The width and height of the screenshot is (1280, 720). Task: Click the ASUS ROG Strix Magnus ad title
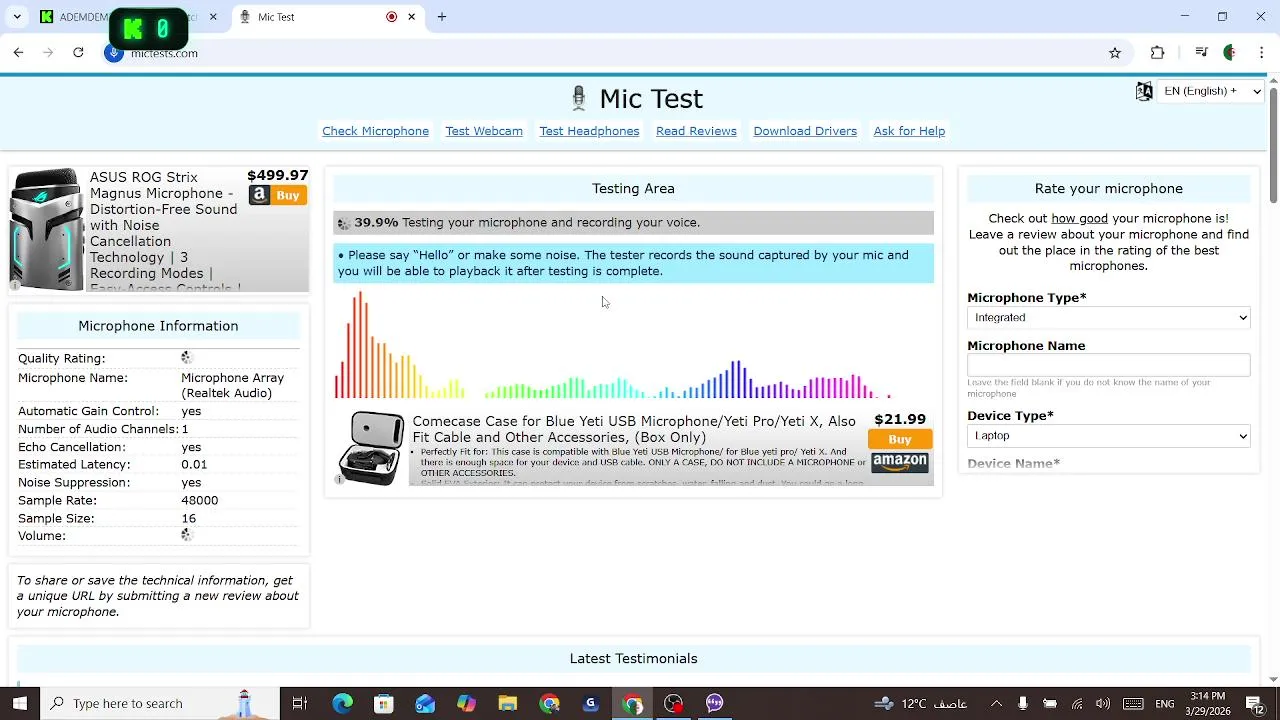(164, 225)
